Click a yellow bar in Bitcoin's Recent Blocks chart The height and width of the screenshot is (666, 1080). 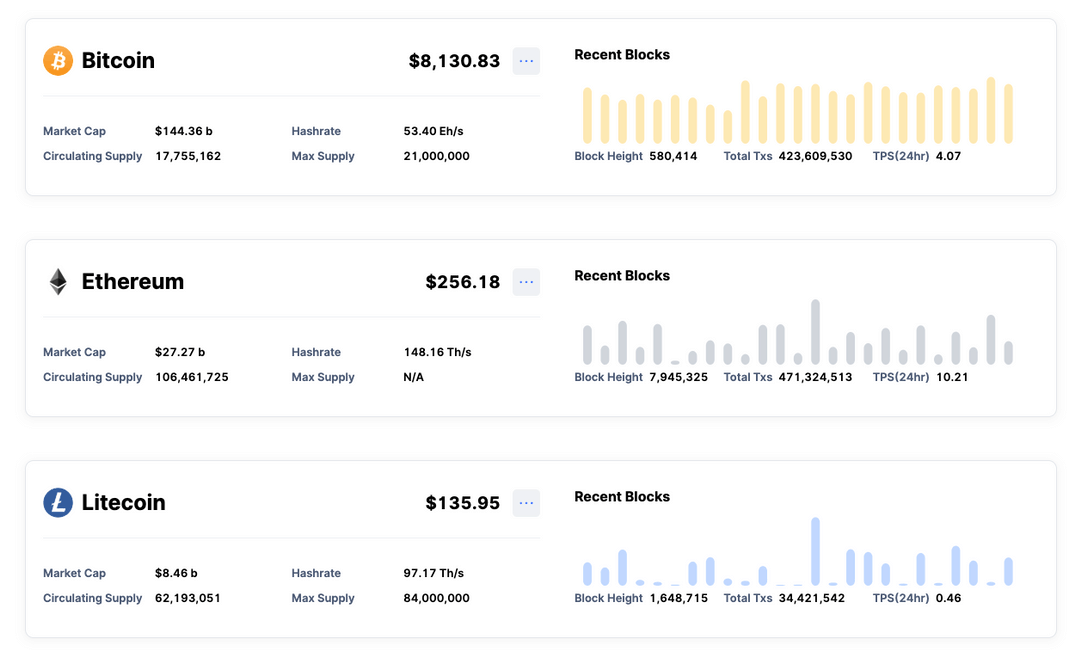[745, 110]
